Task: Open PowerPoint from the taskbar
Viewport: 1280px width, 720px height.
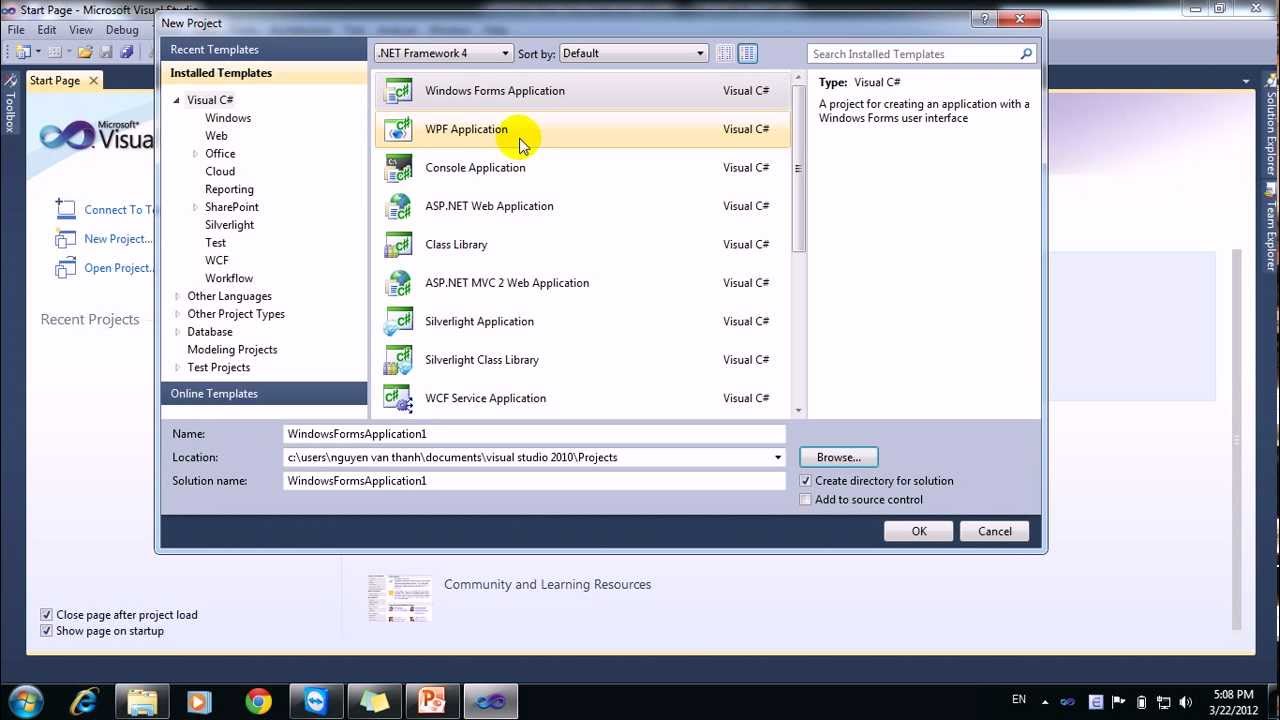Action: click(432, 701)
